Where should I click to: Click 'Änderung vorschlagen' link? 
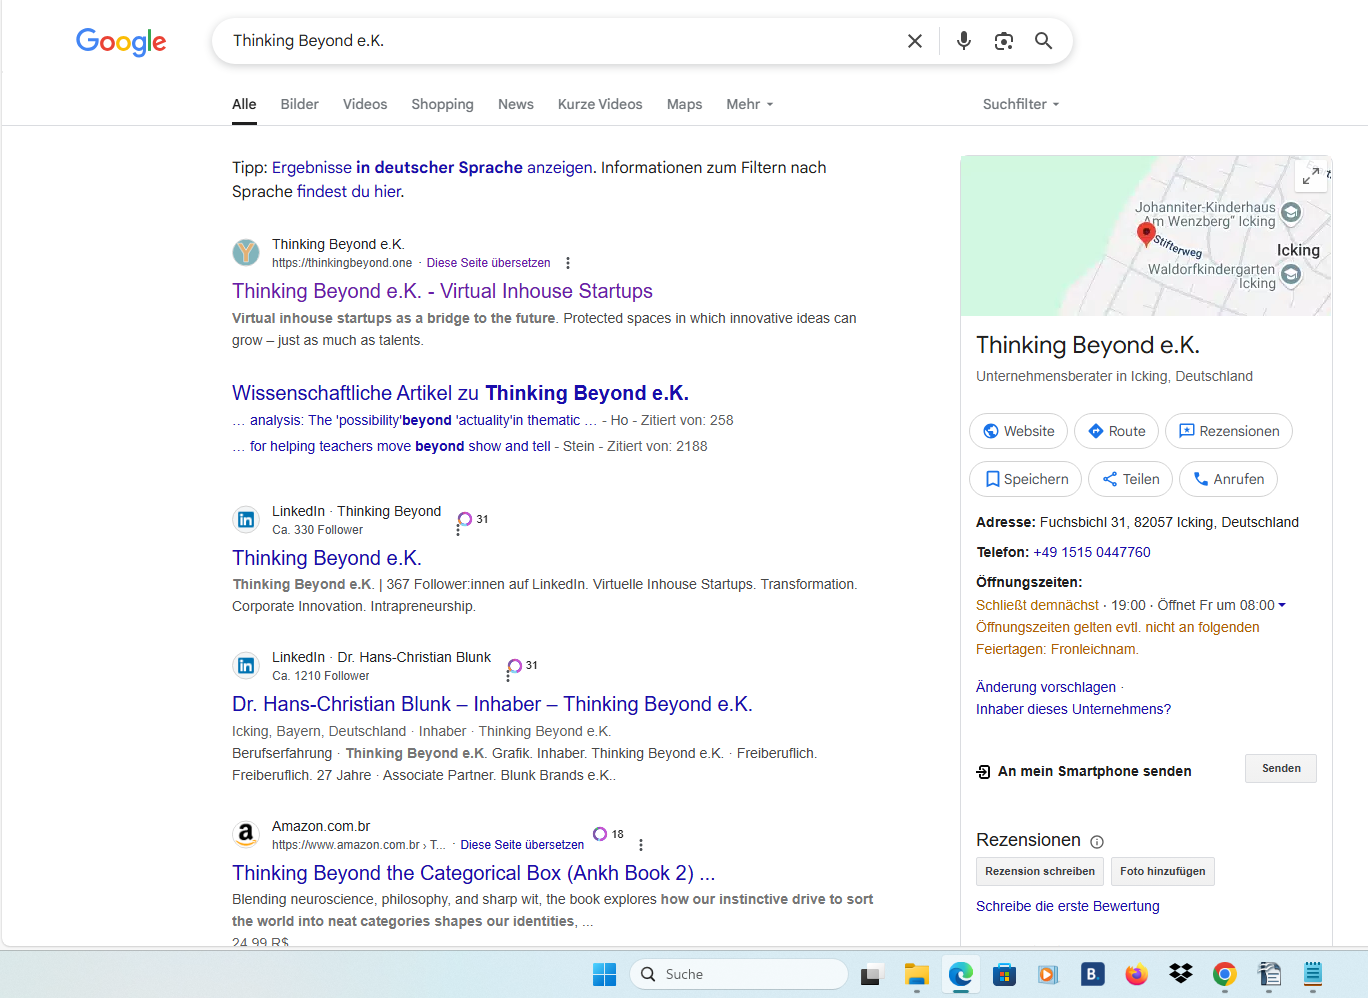coord(1046,687)
